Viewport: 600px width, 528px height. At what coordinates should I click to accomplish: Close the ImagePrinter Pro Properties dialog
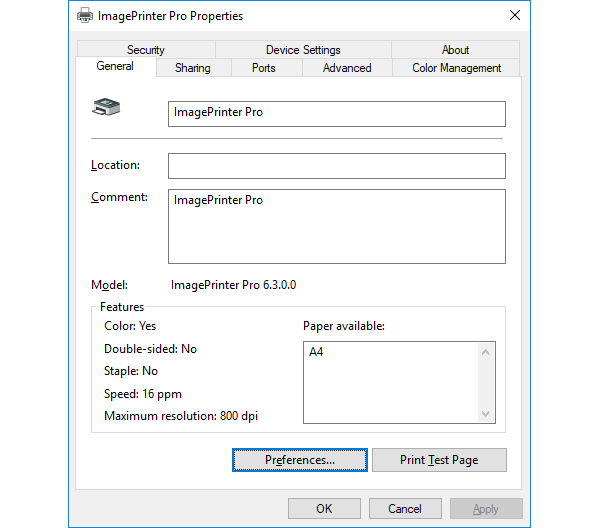tap(515, 15)
